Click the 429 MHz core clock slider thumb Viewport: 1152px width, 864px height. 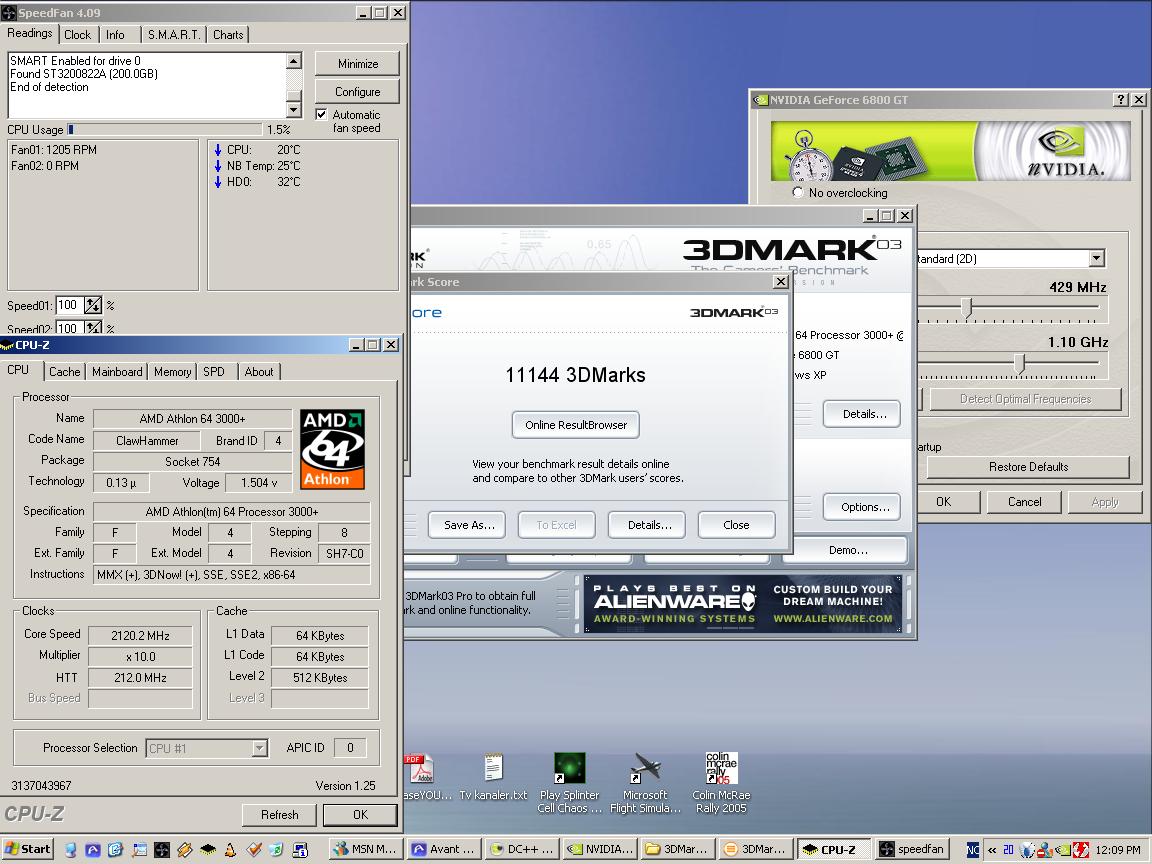click(x=967, y=307)
